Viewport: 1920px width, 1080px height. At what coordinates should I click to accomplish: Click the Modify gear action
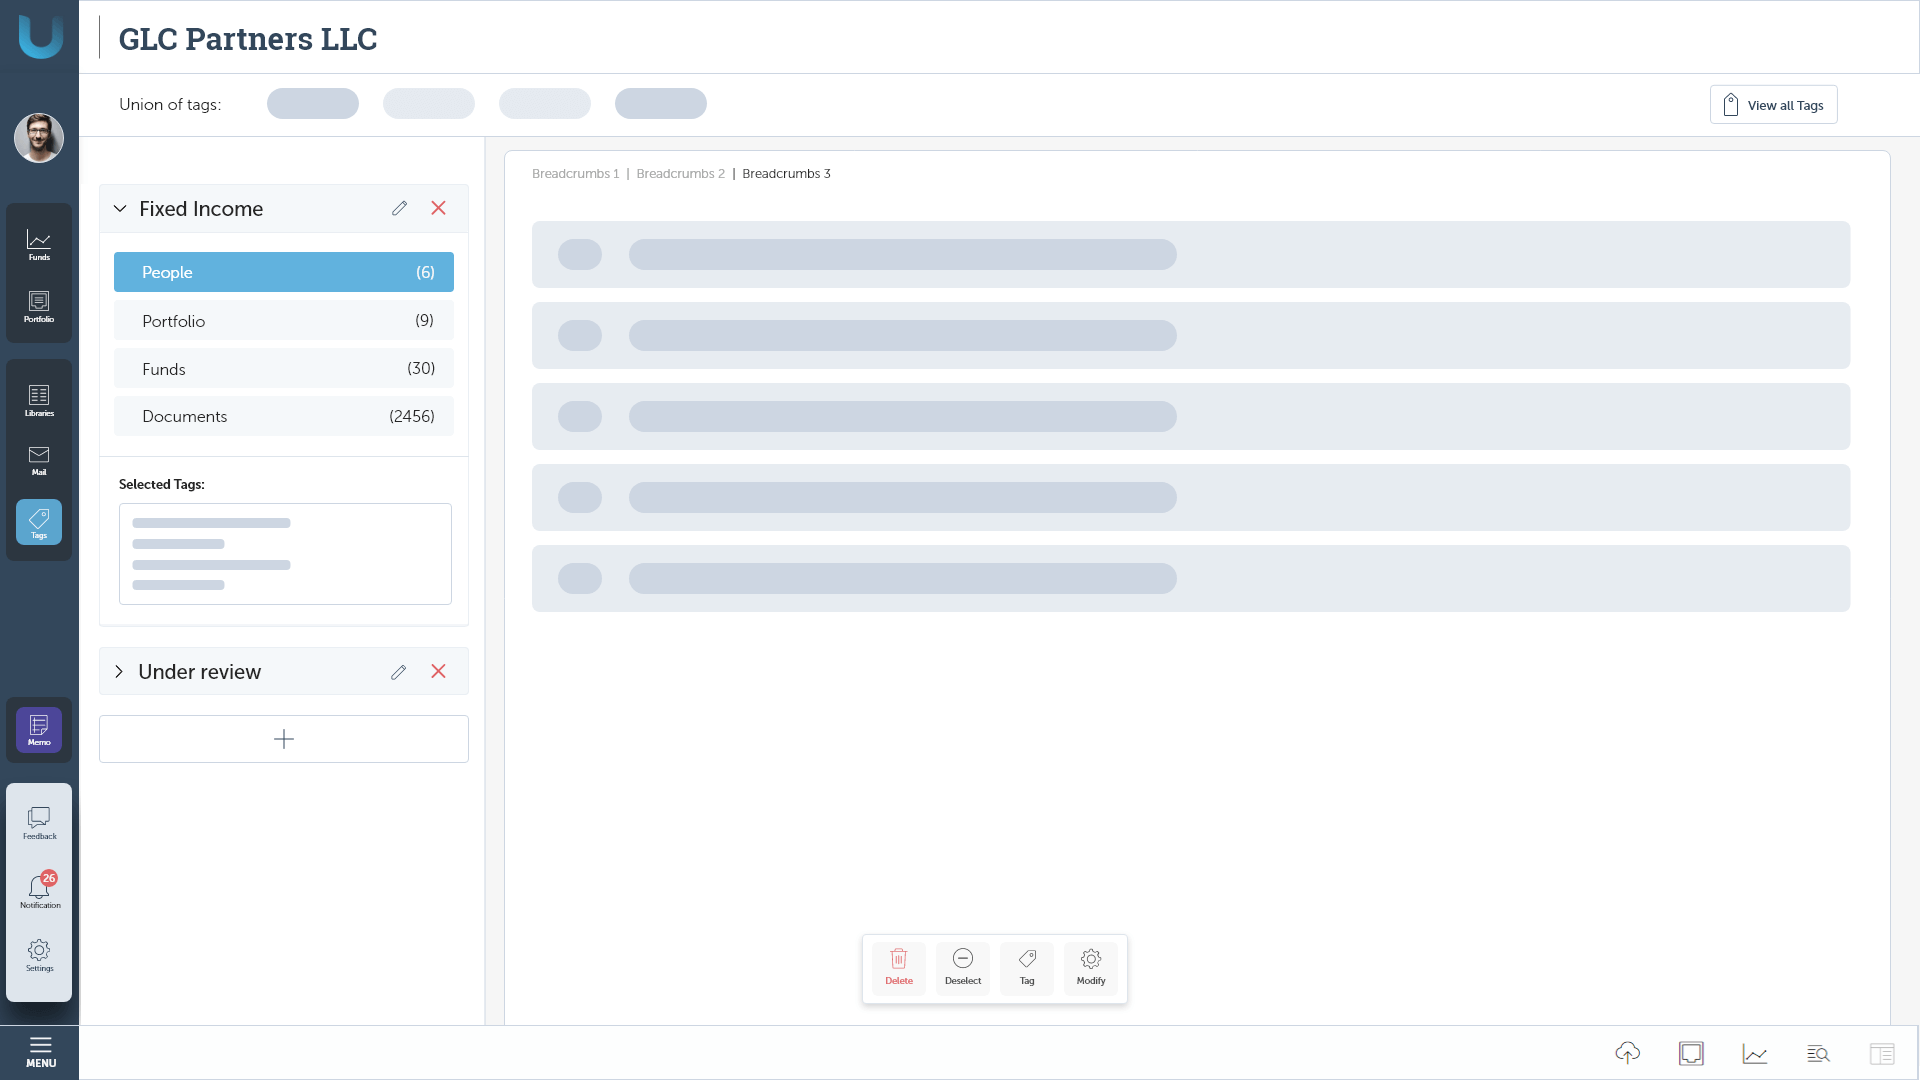(1091, 968)
